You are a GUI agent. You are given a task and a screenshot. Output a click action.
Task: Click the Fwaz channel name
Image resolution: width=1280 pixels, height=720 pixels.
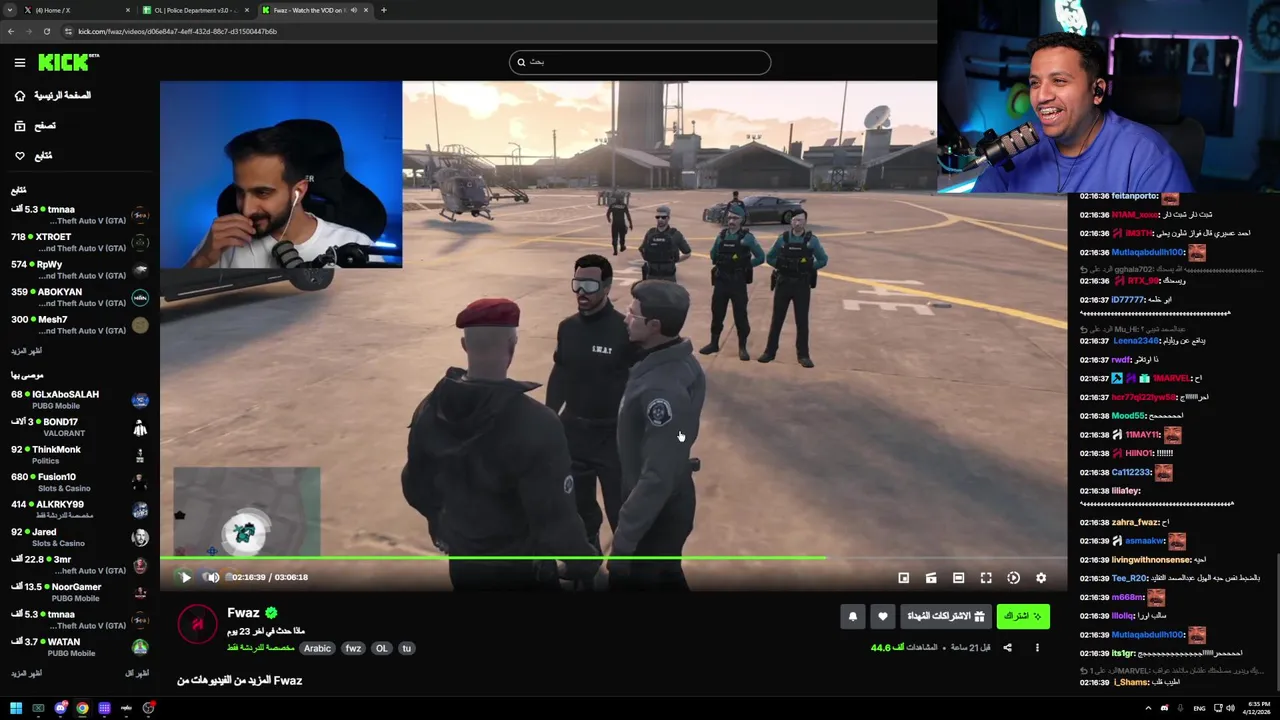coord(243,613)
